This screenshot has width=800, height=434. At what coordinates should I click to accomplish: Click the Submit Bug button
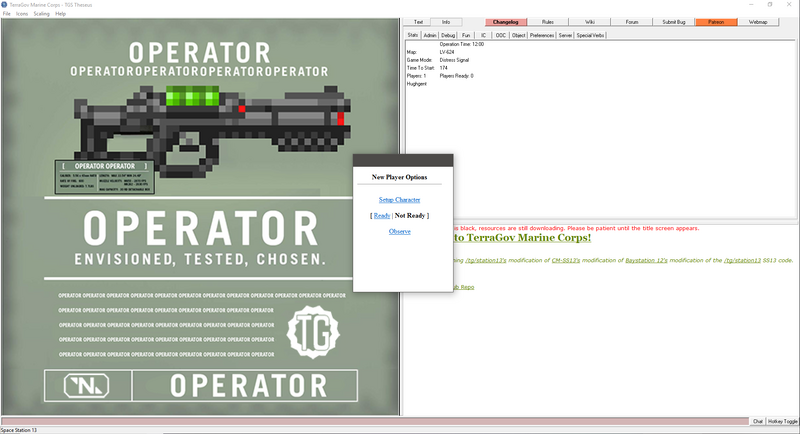[674, 22]
